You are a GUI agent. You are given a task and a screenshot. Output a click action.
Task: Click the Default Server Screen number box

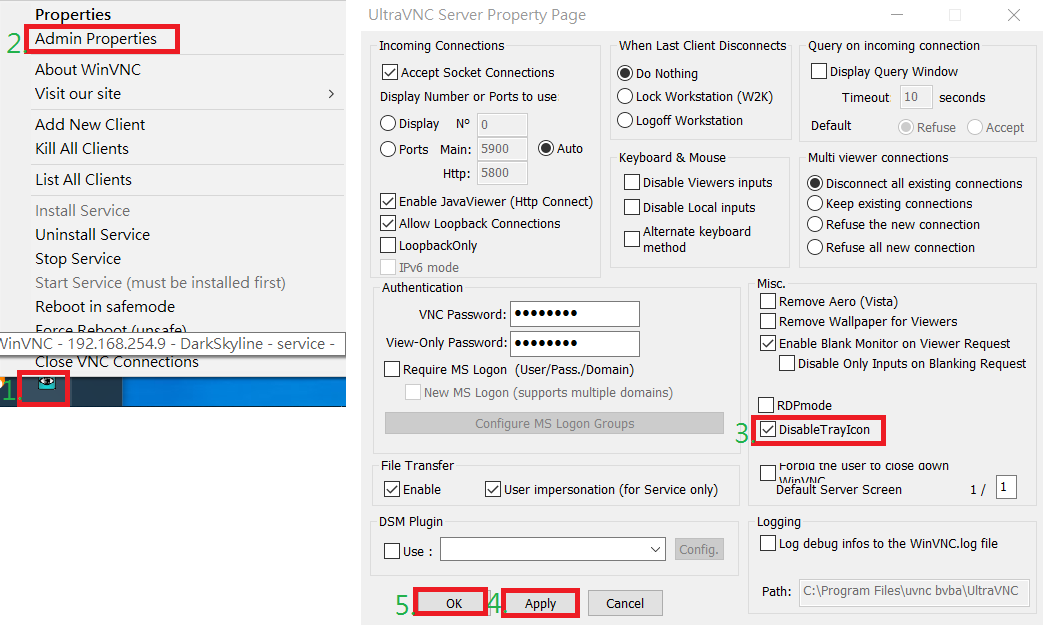click(x=1006, y=487)
